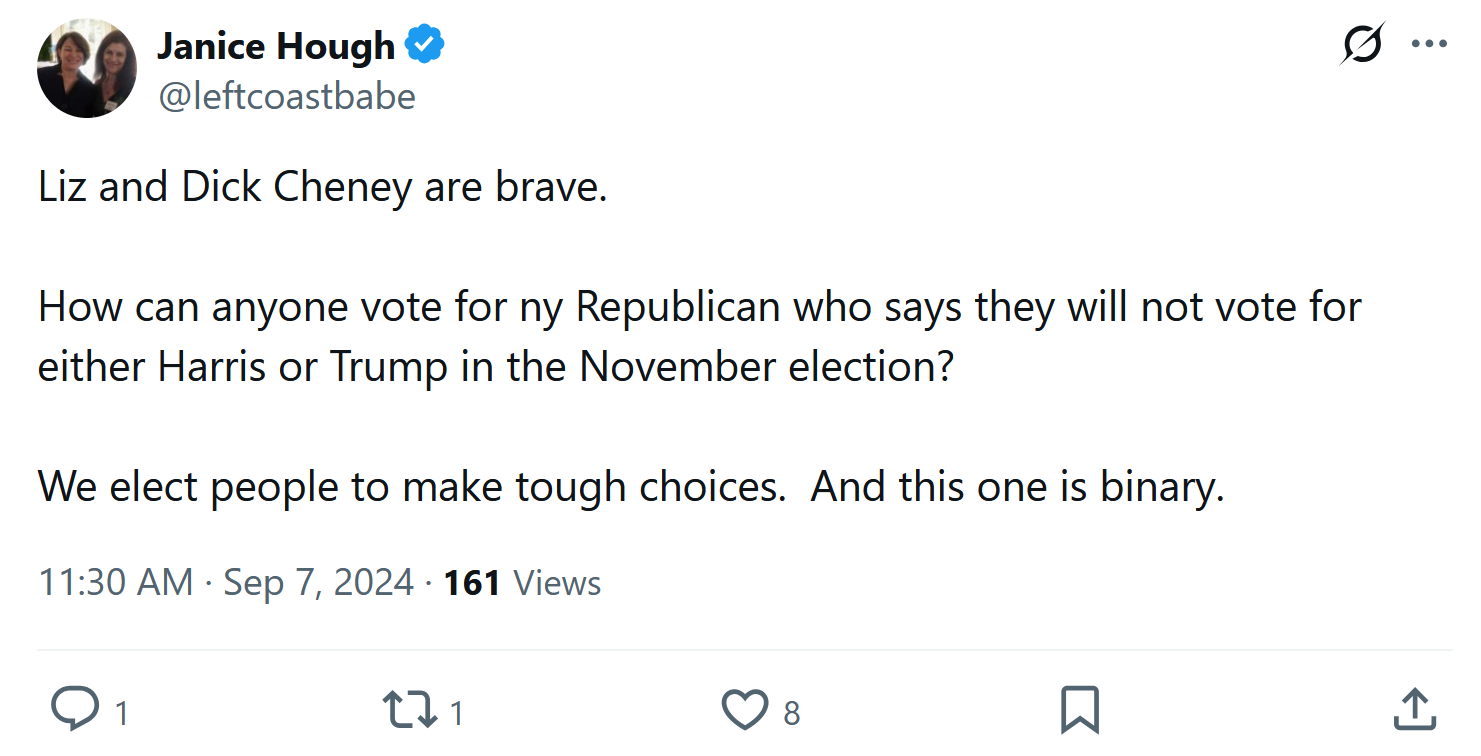Click the 11:30 AM timestamp link
This screenshot has height=756, width=1481.
coord(116,582)
